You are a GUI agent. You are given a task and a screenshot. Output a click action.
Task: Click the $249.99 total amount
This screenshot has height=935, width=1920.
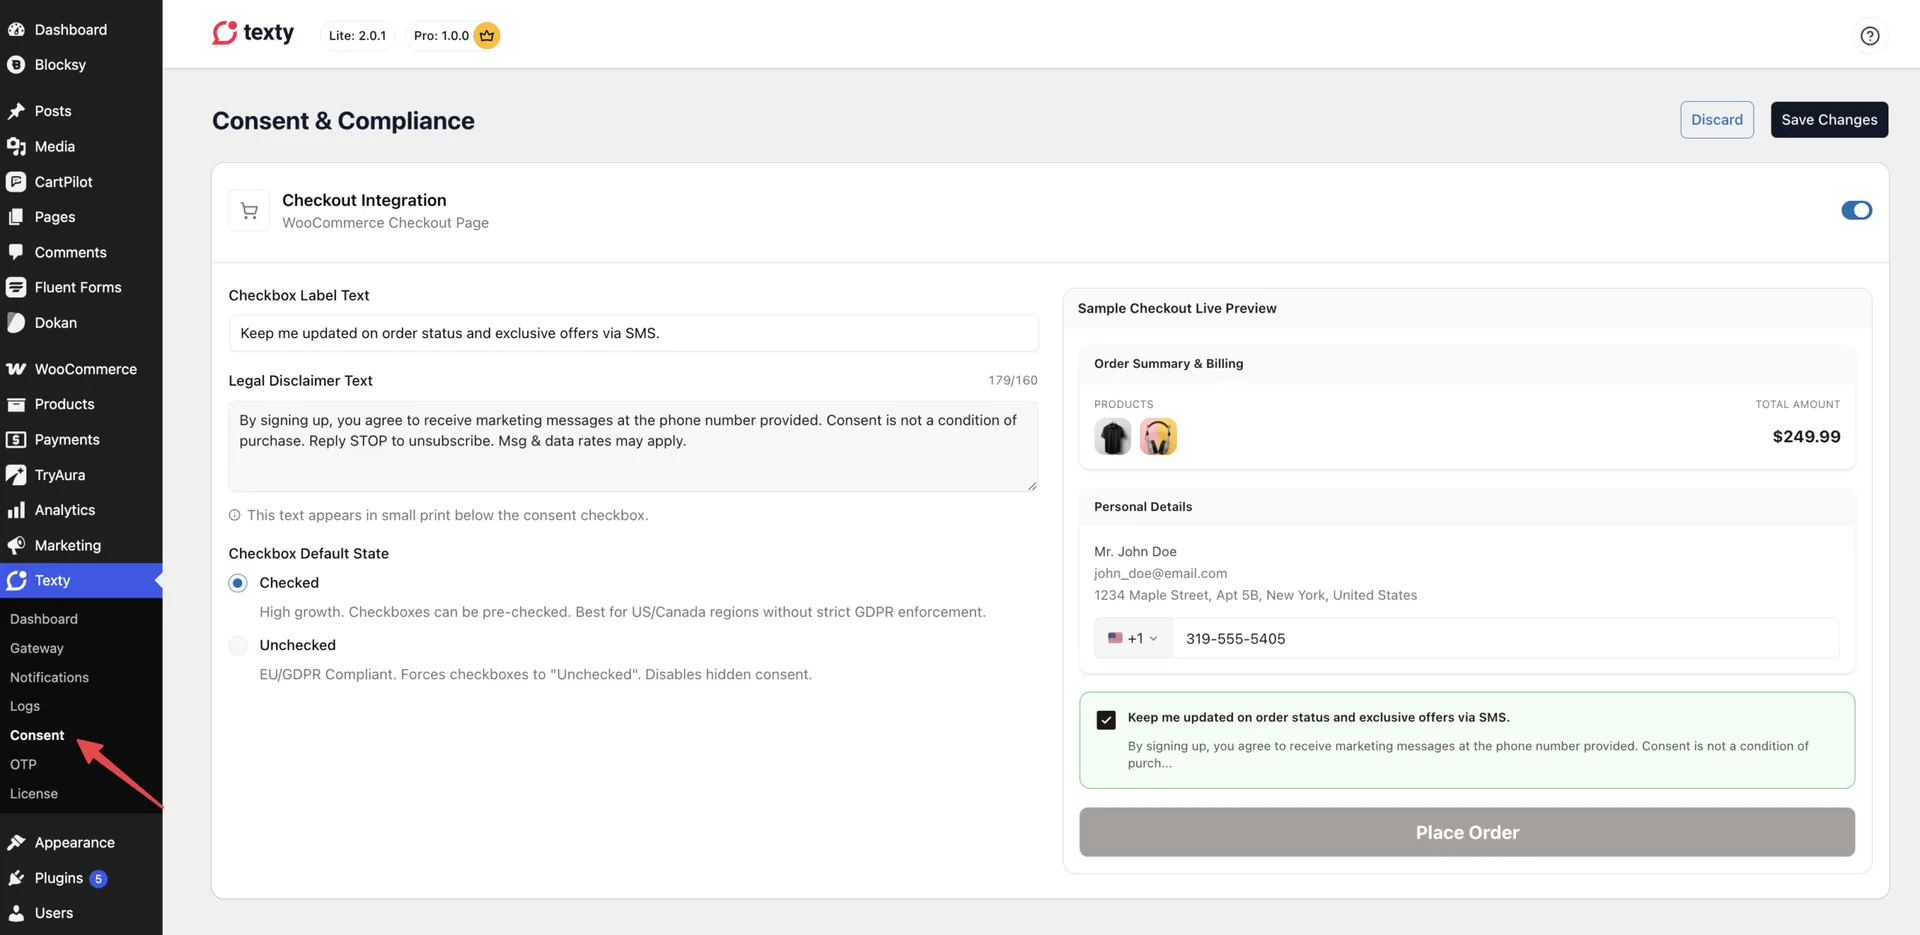click(x=1806, y=436)
